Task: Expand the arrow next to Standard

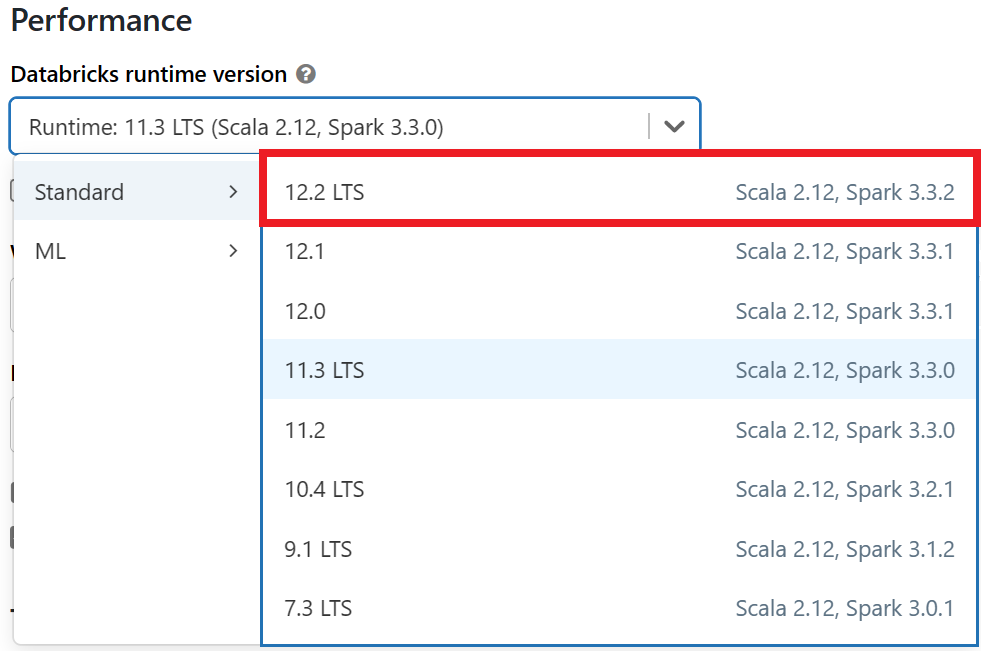Action: (233, 192)
